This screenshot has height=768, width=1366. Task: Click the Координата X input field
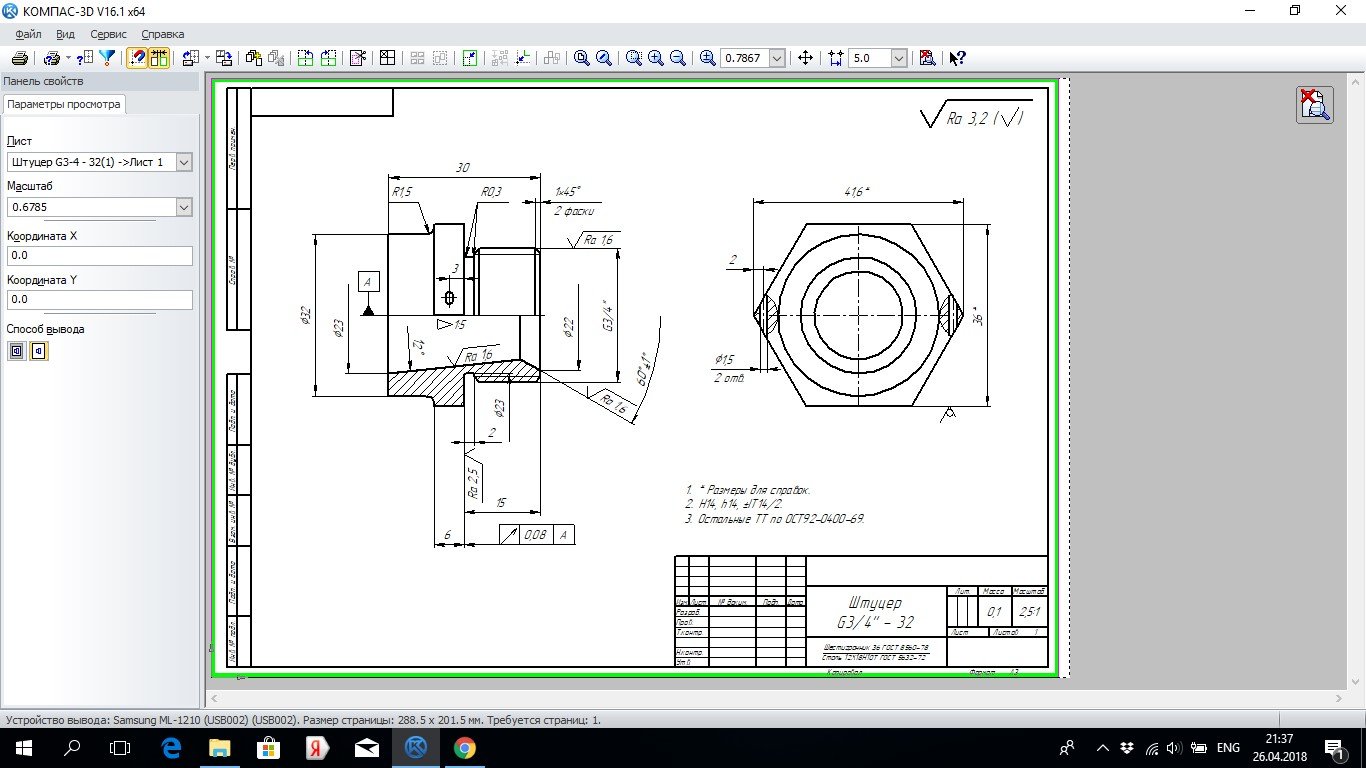click(x=99, y=256)
